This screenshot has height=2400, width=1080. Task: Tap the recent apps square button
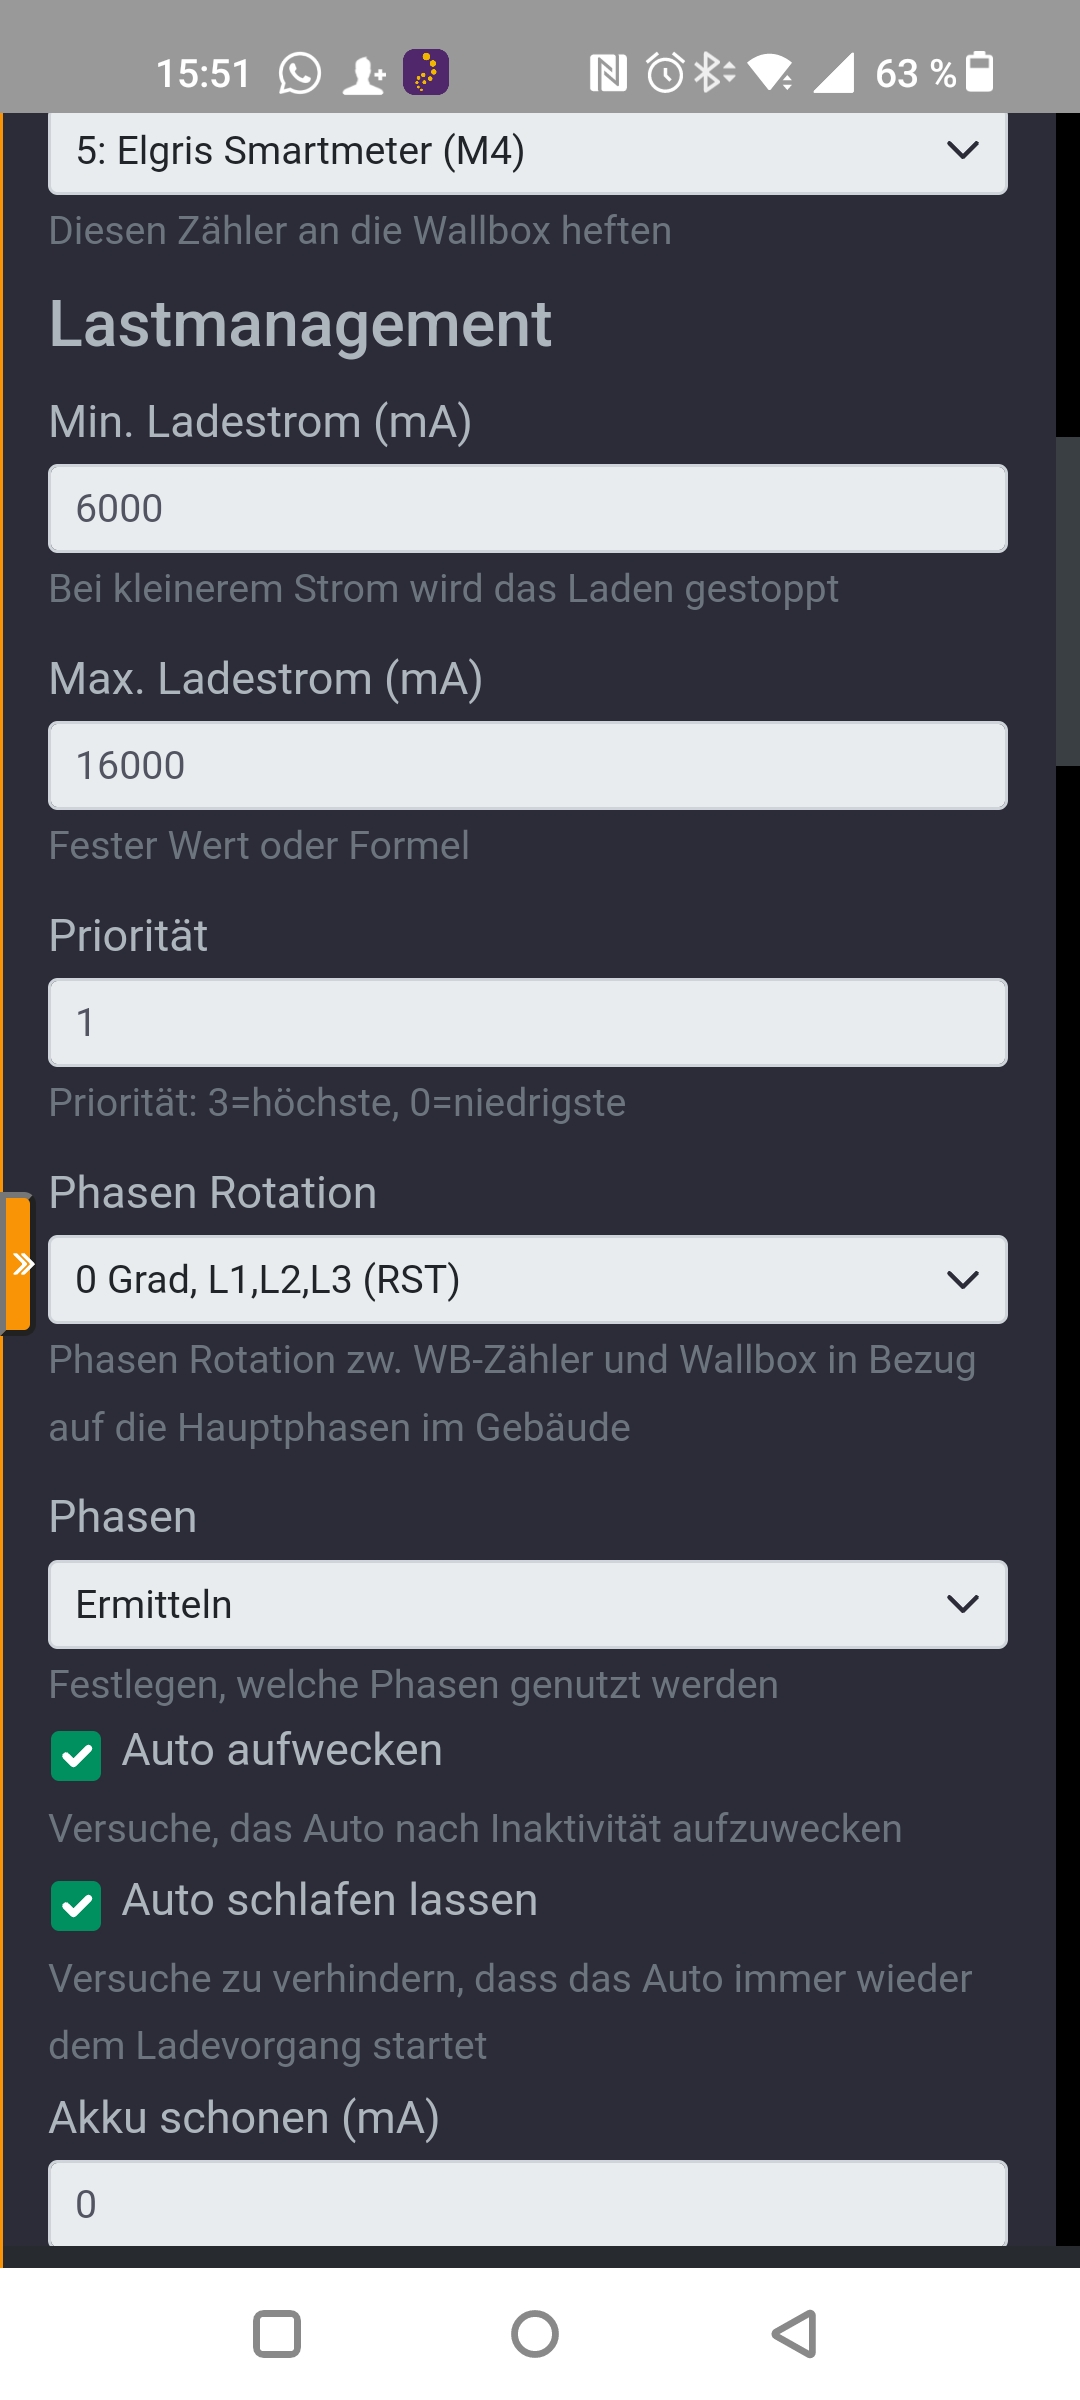(x=277, y=2334)
